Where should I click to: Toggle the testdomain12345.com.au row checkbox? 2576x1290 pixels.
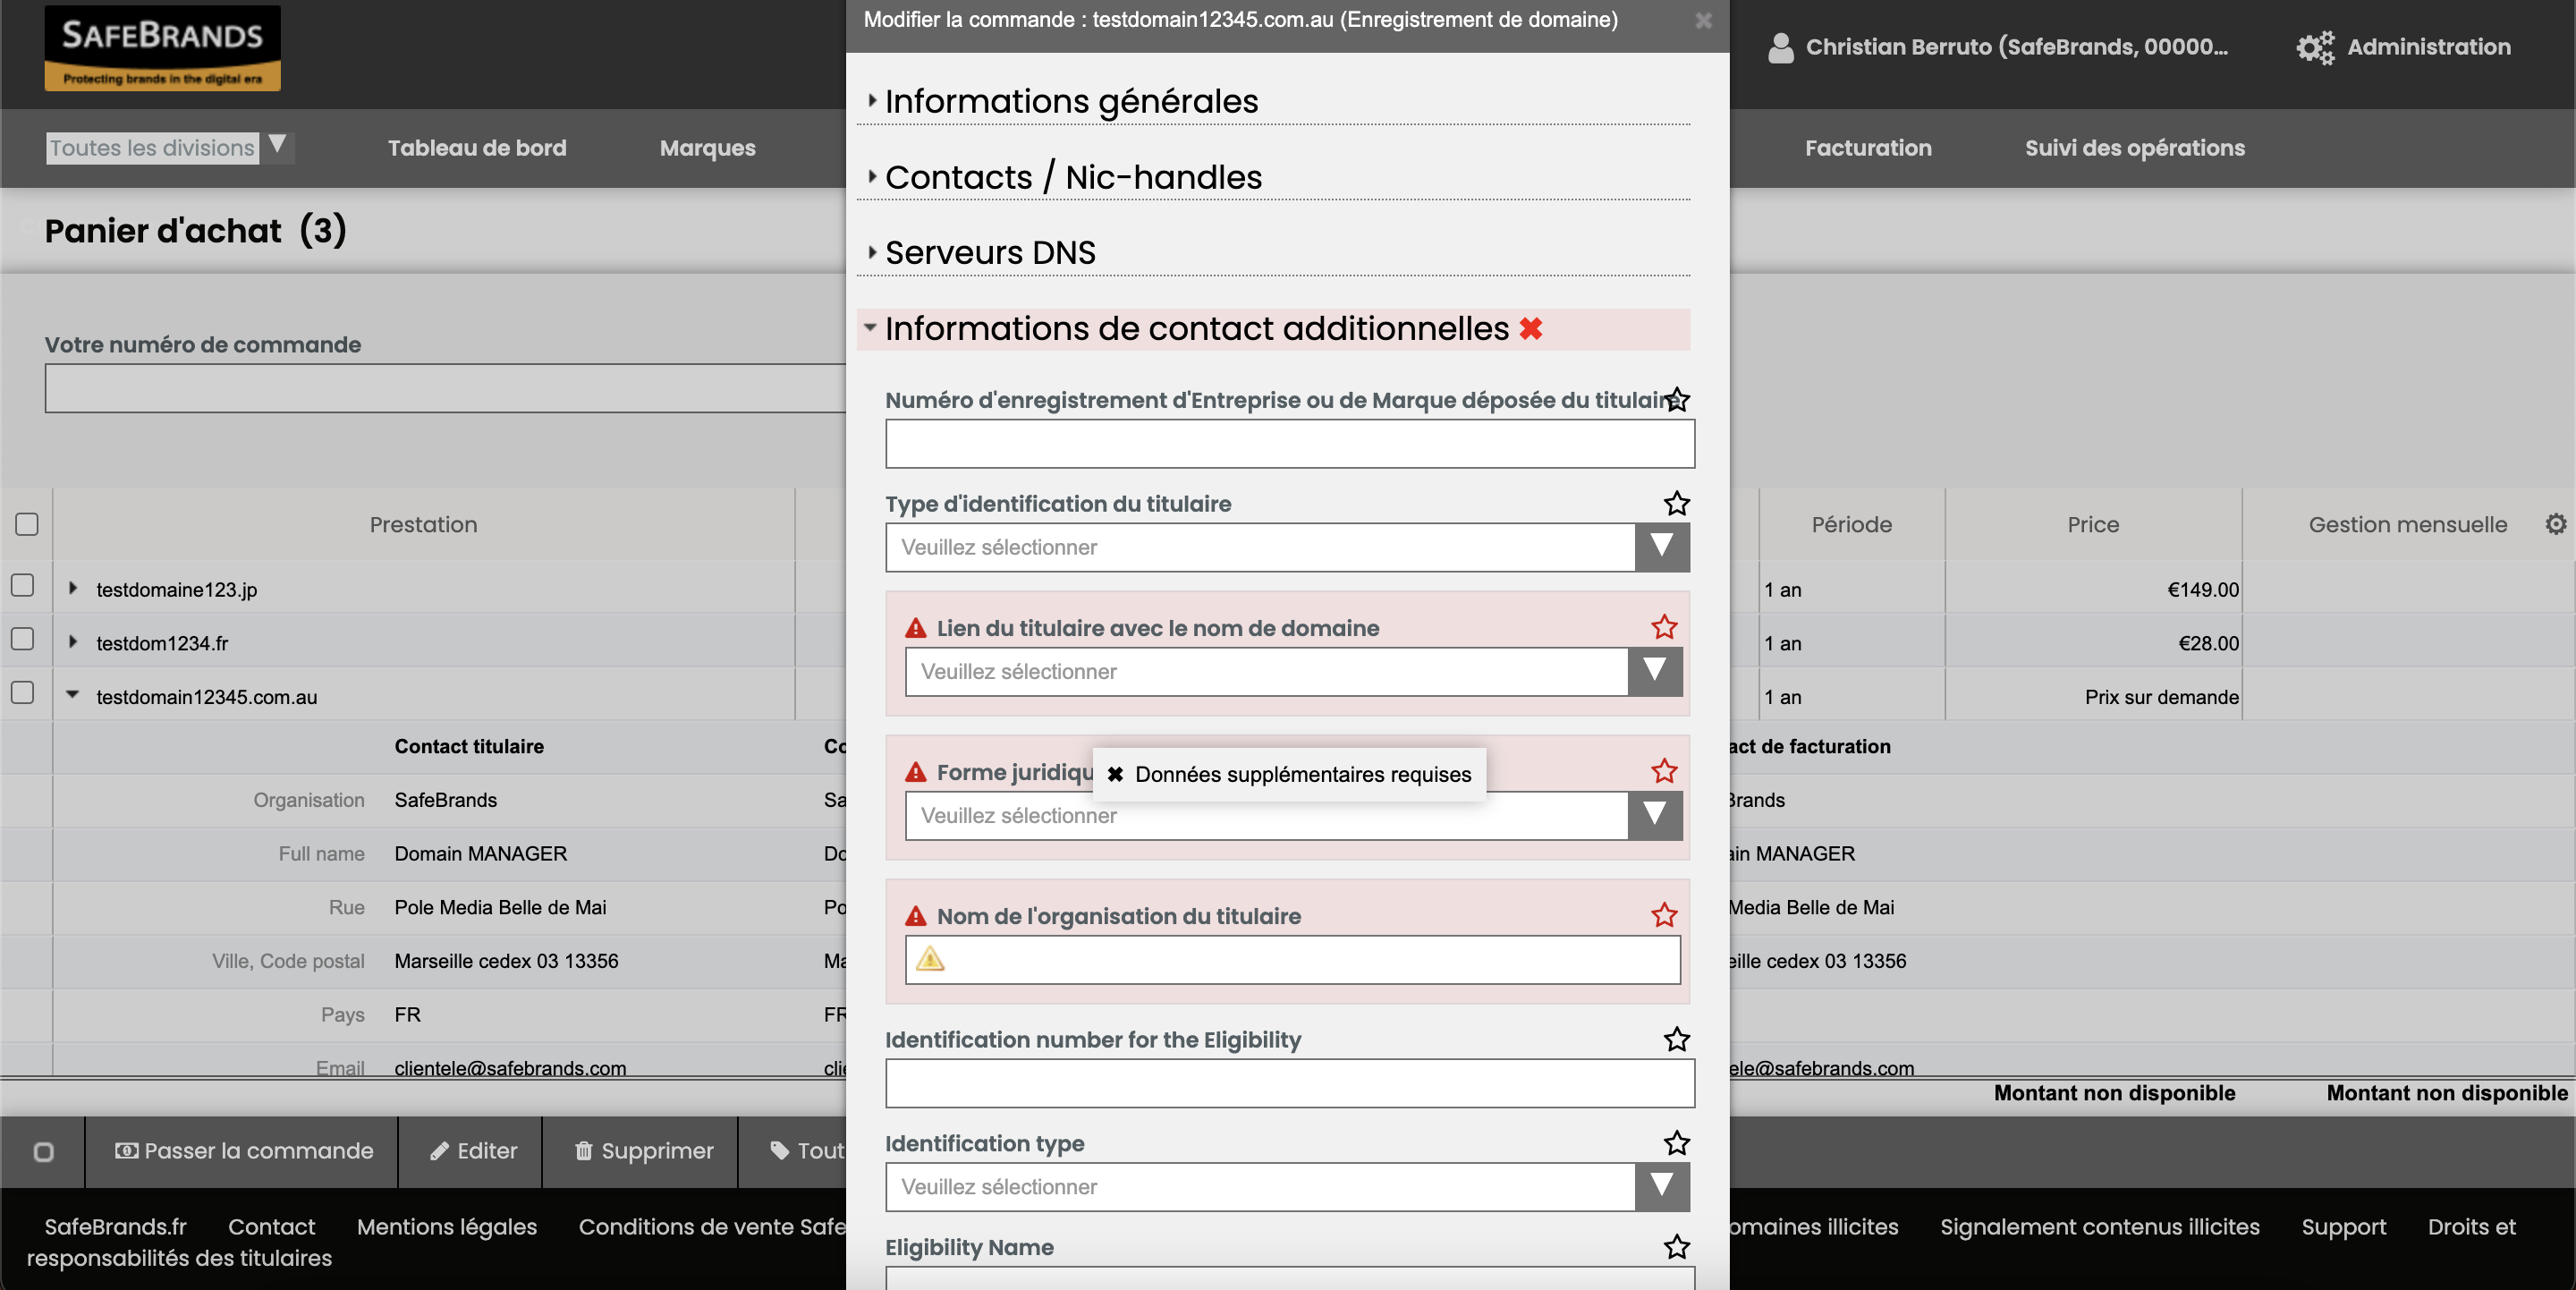click(21, 691)
